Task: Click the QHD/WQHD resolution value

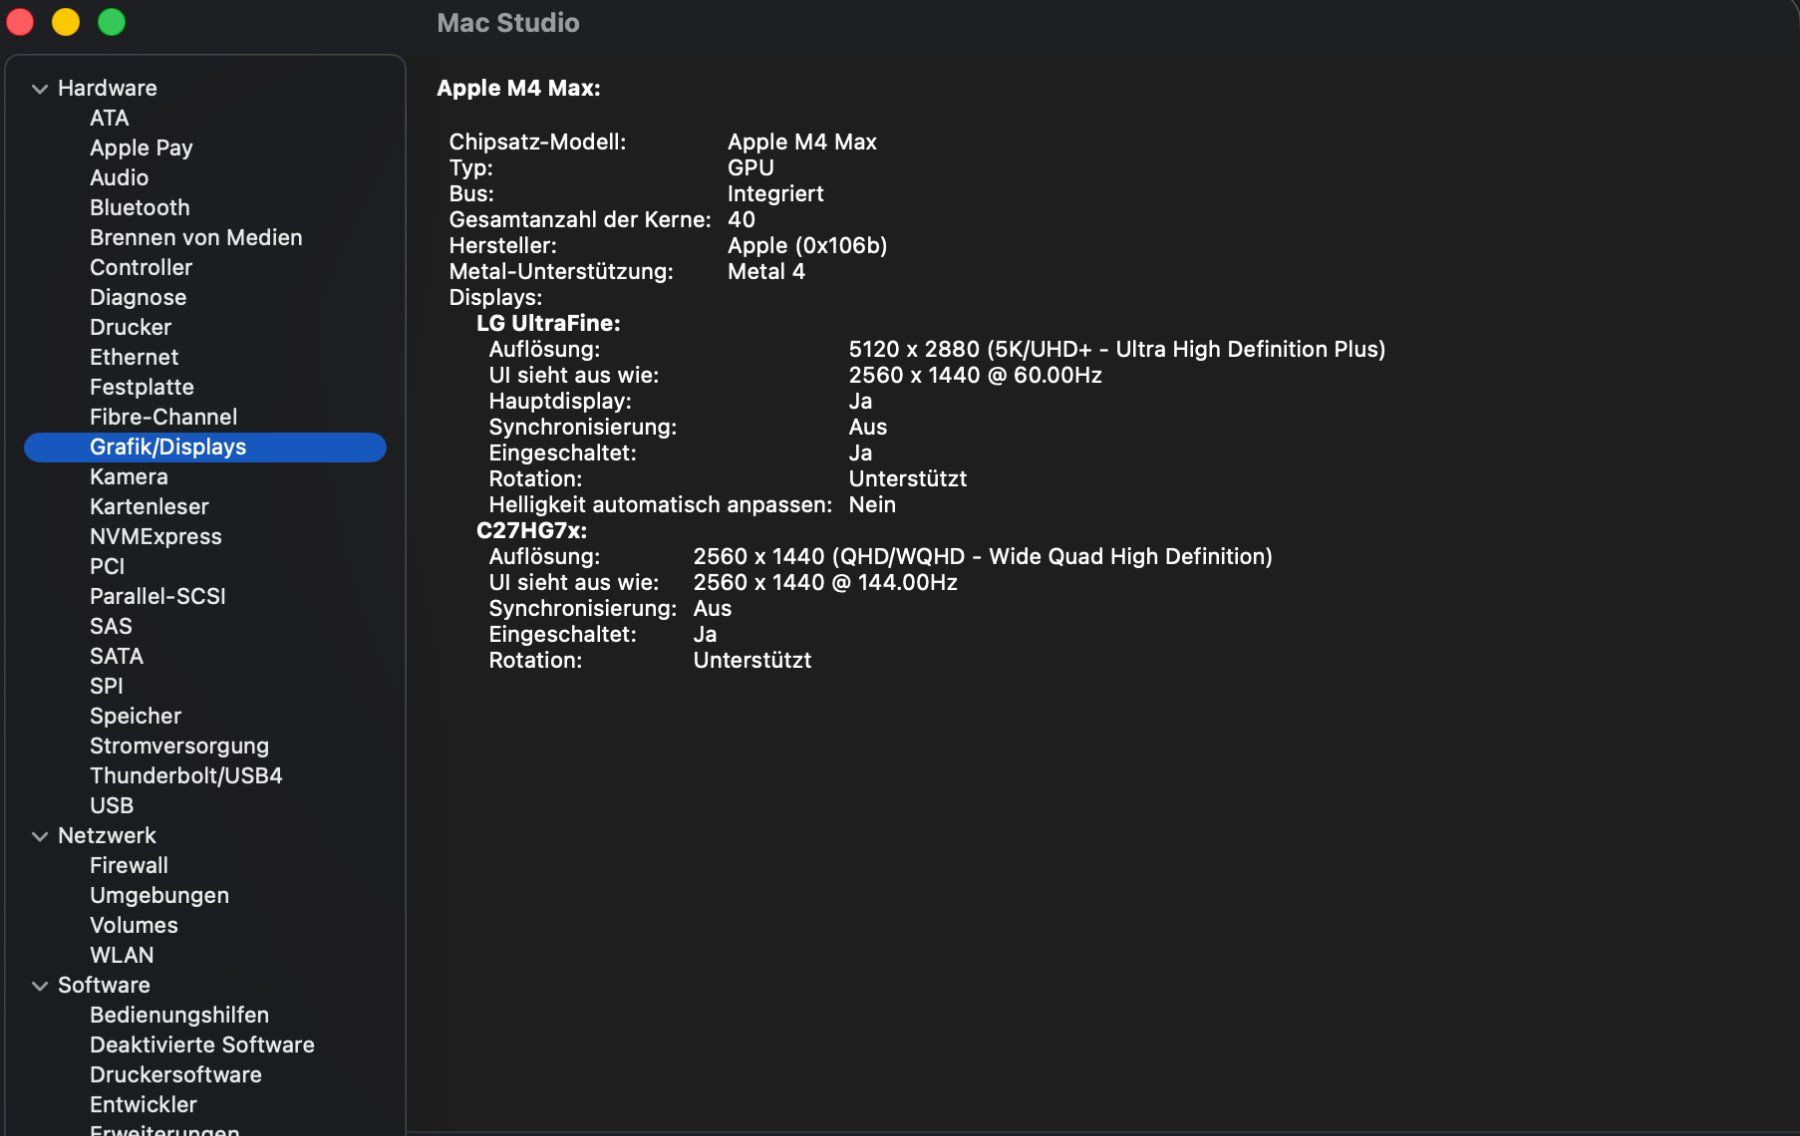Action: pyautogui.click(x=983, y=557)
